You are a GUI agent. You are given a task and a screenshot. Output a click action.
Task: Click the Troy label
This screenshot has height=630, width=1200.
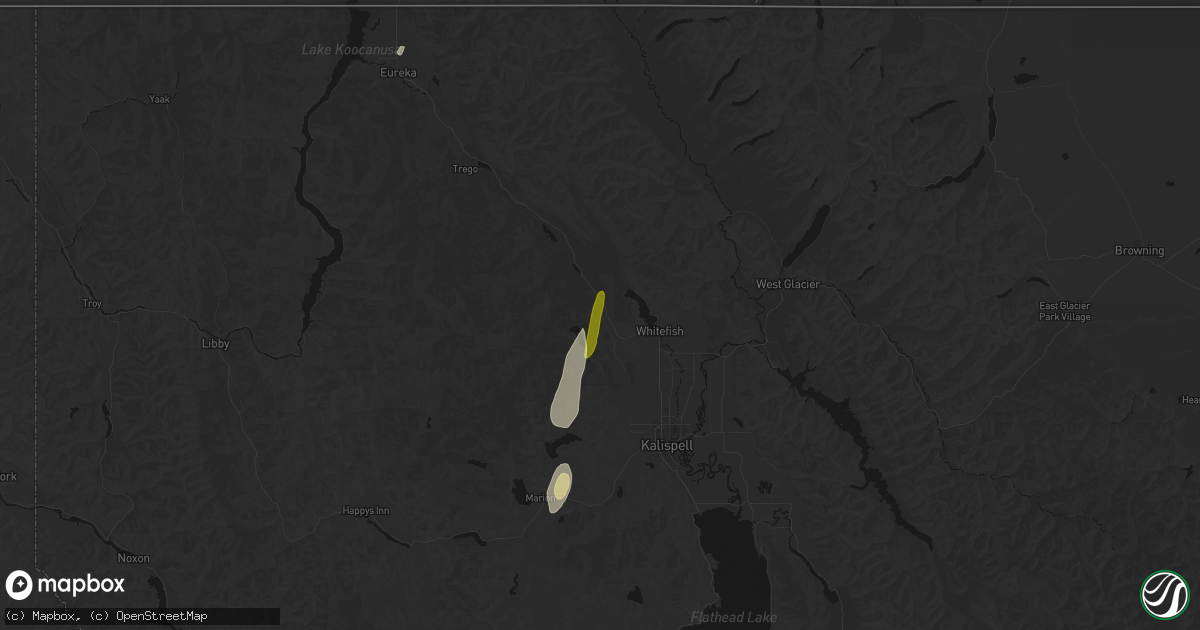click(x=92, y=303)
